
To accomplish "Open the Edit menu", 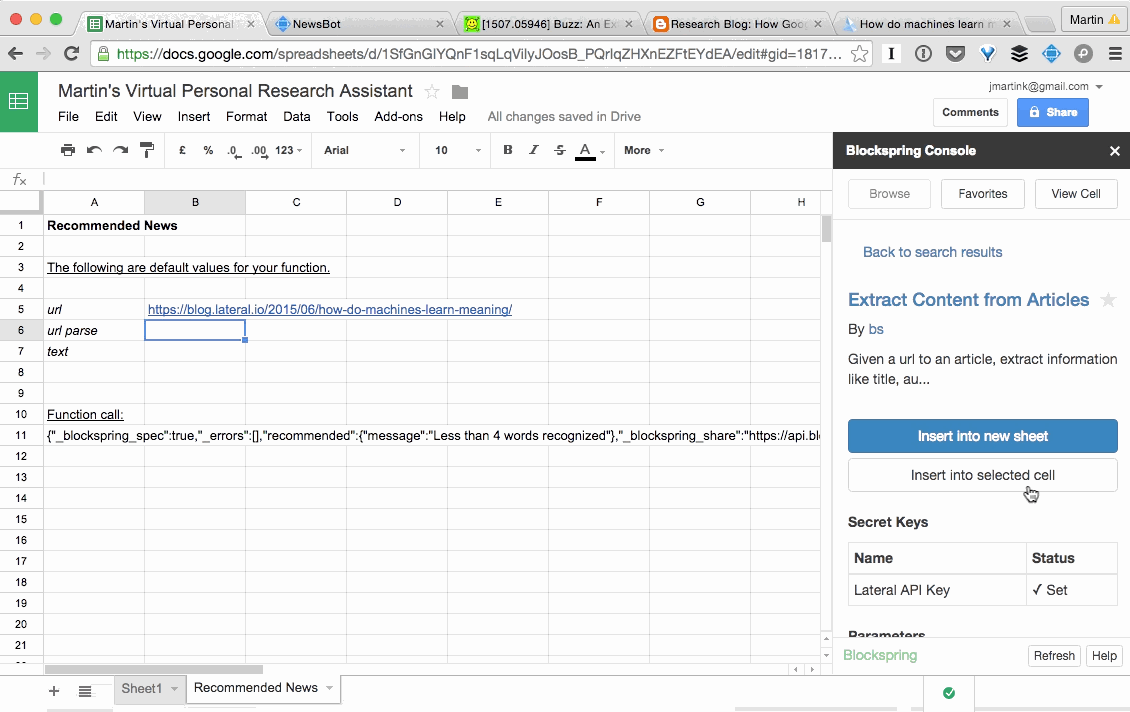I will [x=106, y=117].
